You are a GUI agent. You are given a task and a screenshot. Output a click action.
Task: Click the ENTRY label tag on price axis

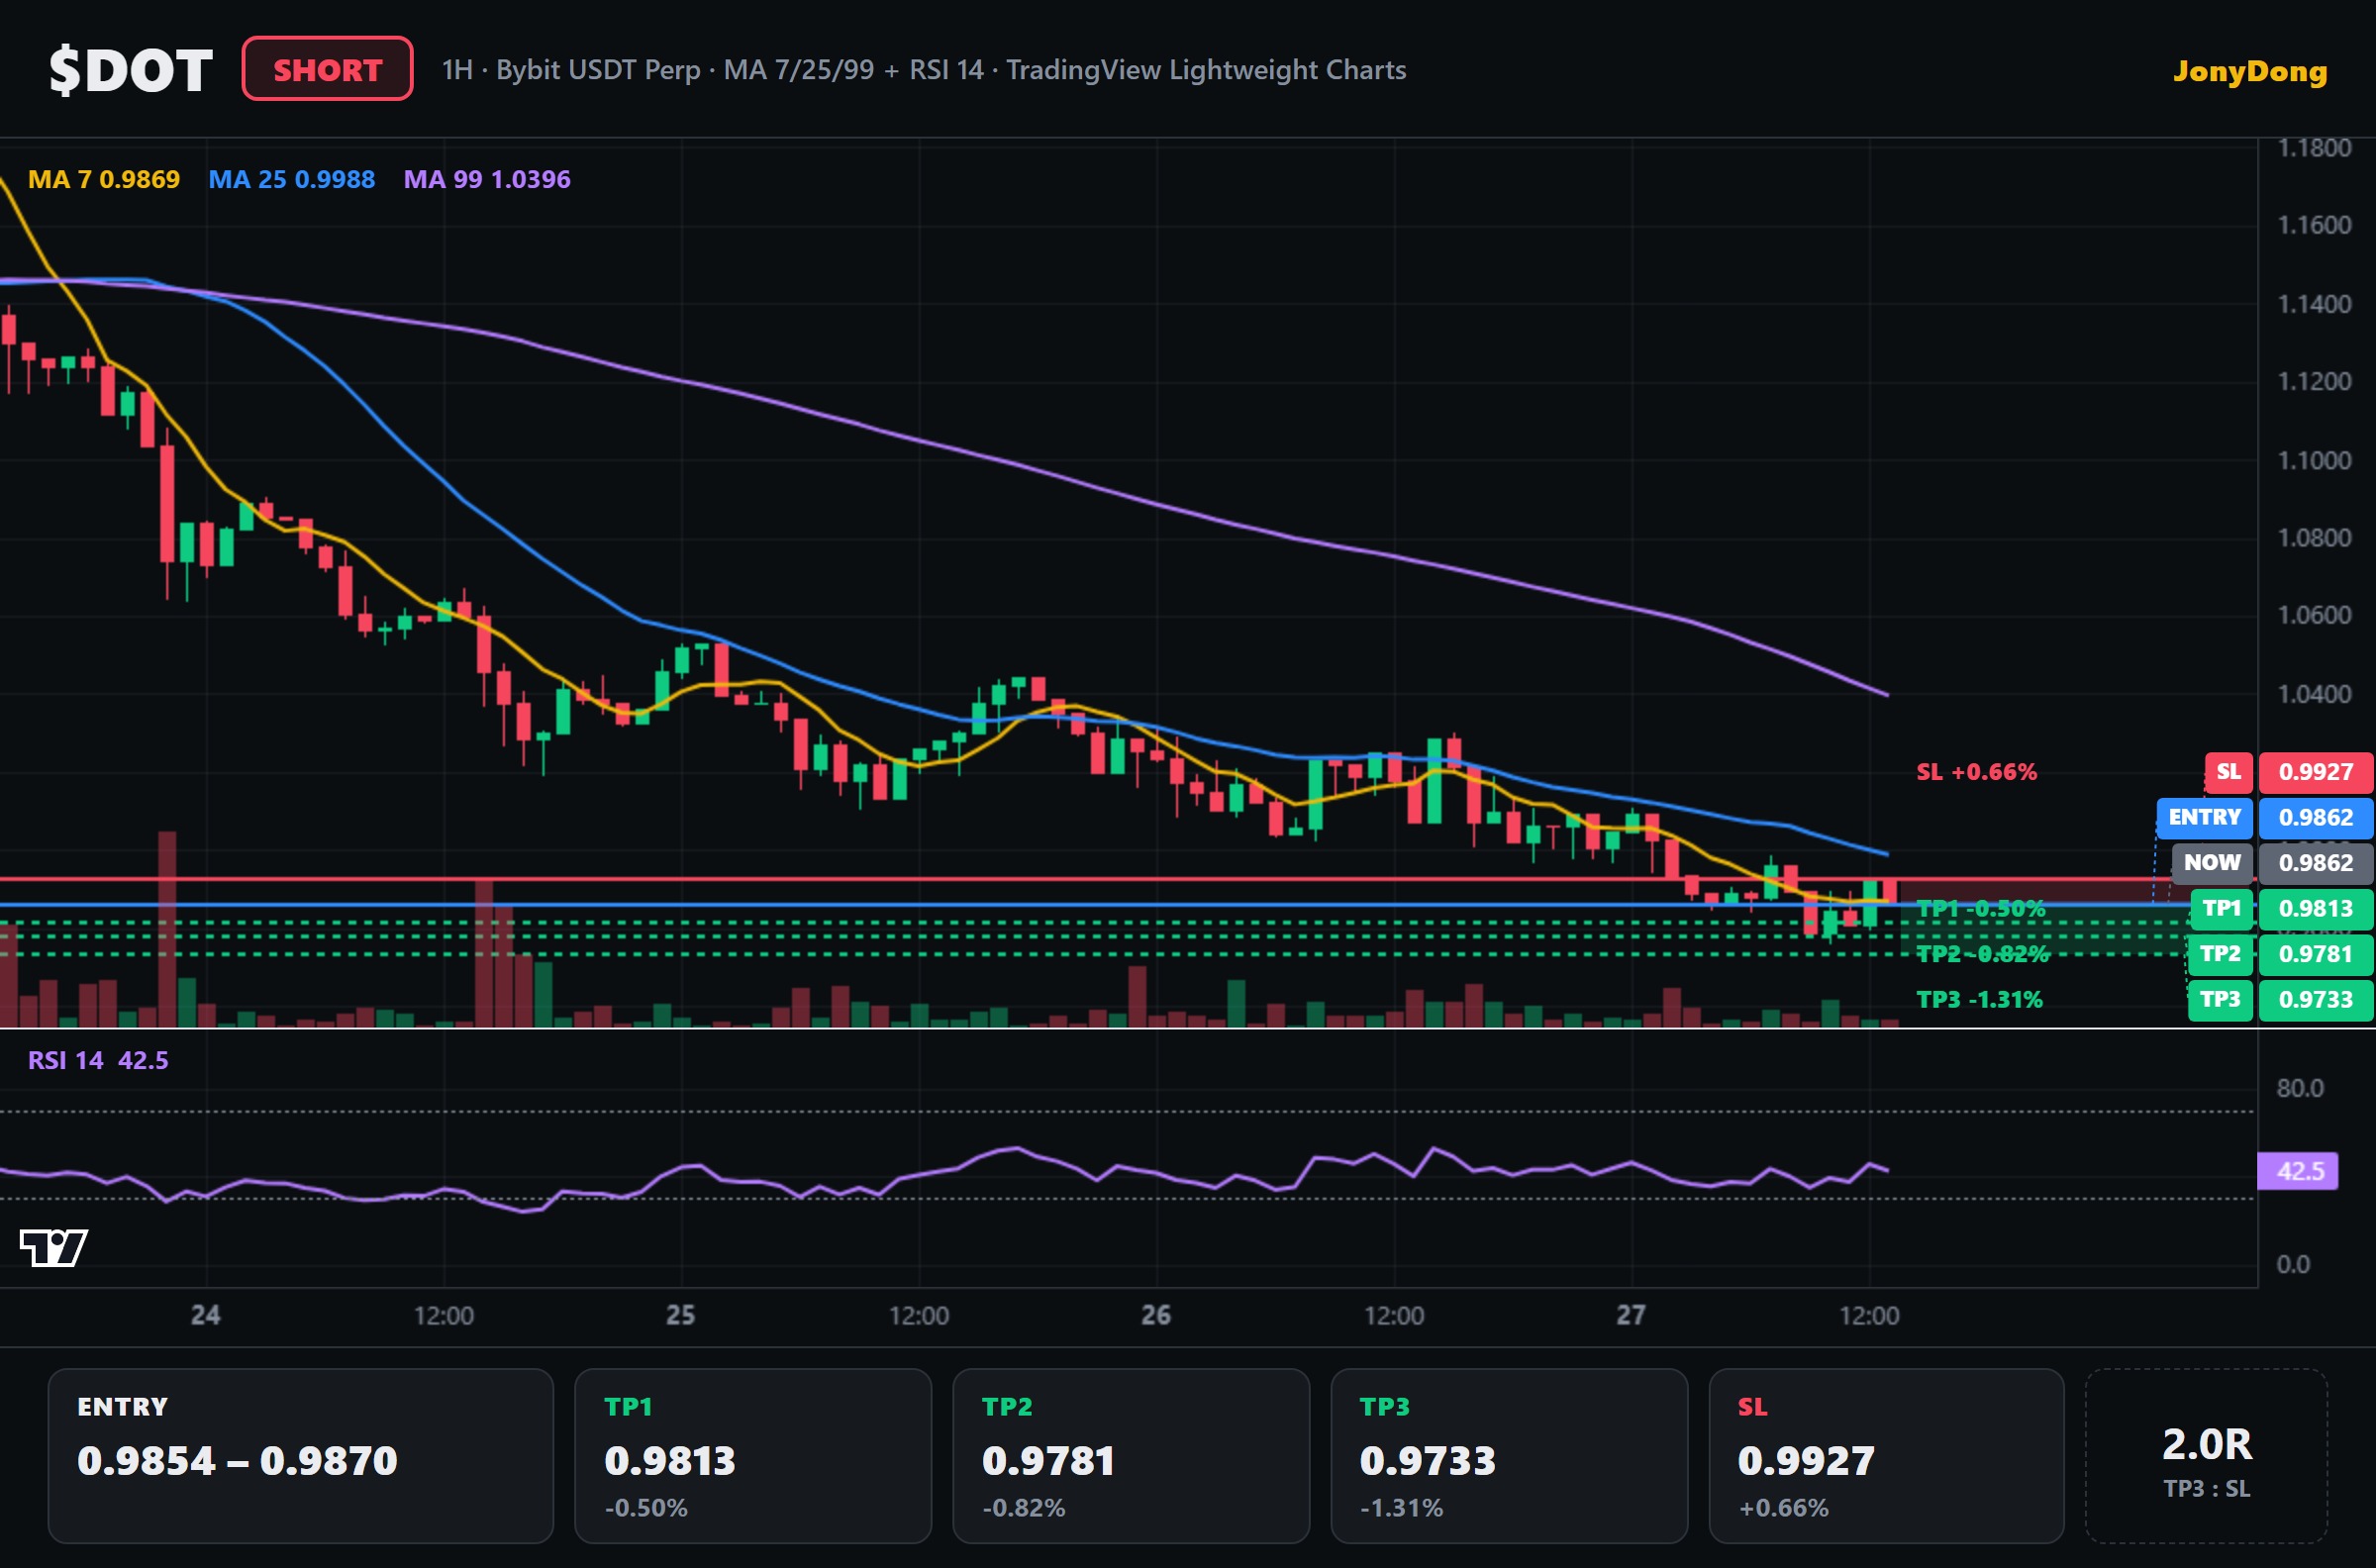click(x=2204, y=817)
